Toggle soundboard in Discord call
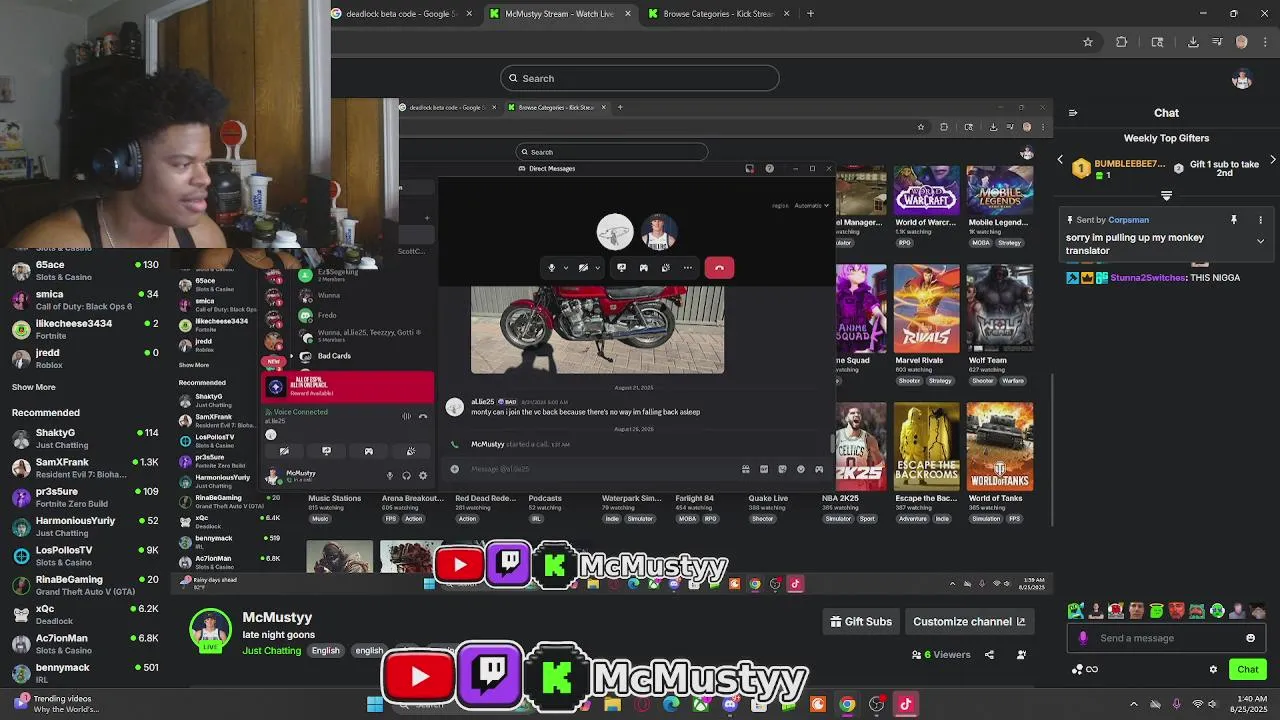 [665, 267]
